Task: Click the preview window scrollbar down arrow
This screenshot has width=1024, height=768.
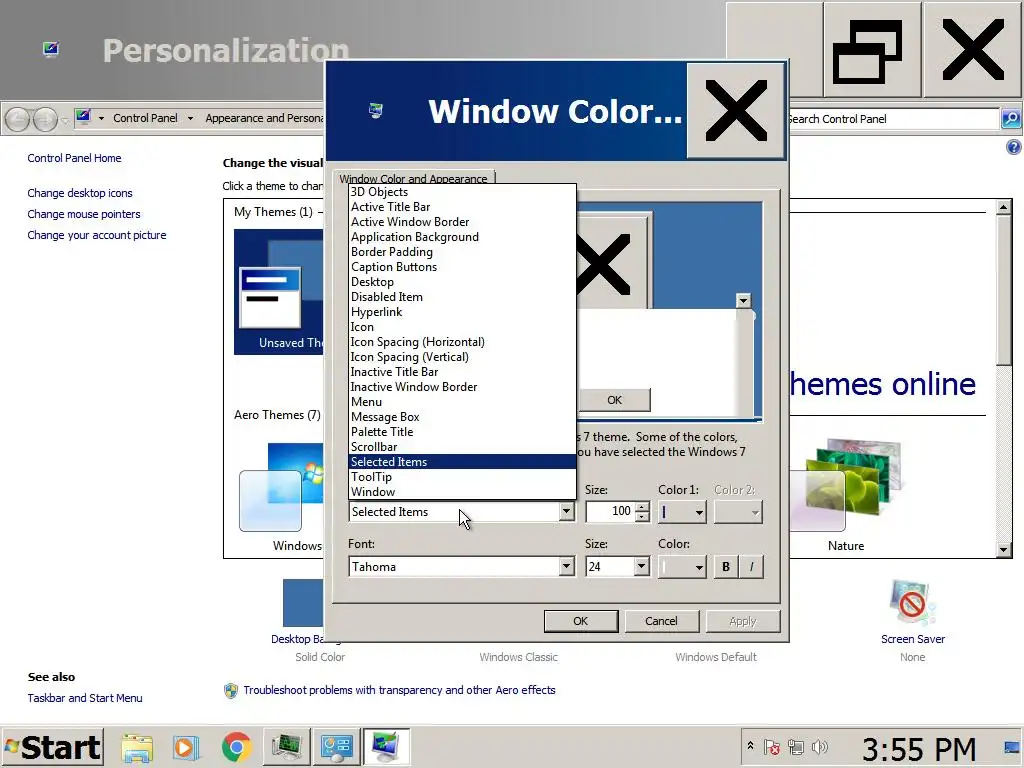Action: [x=743, y=300]
